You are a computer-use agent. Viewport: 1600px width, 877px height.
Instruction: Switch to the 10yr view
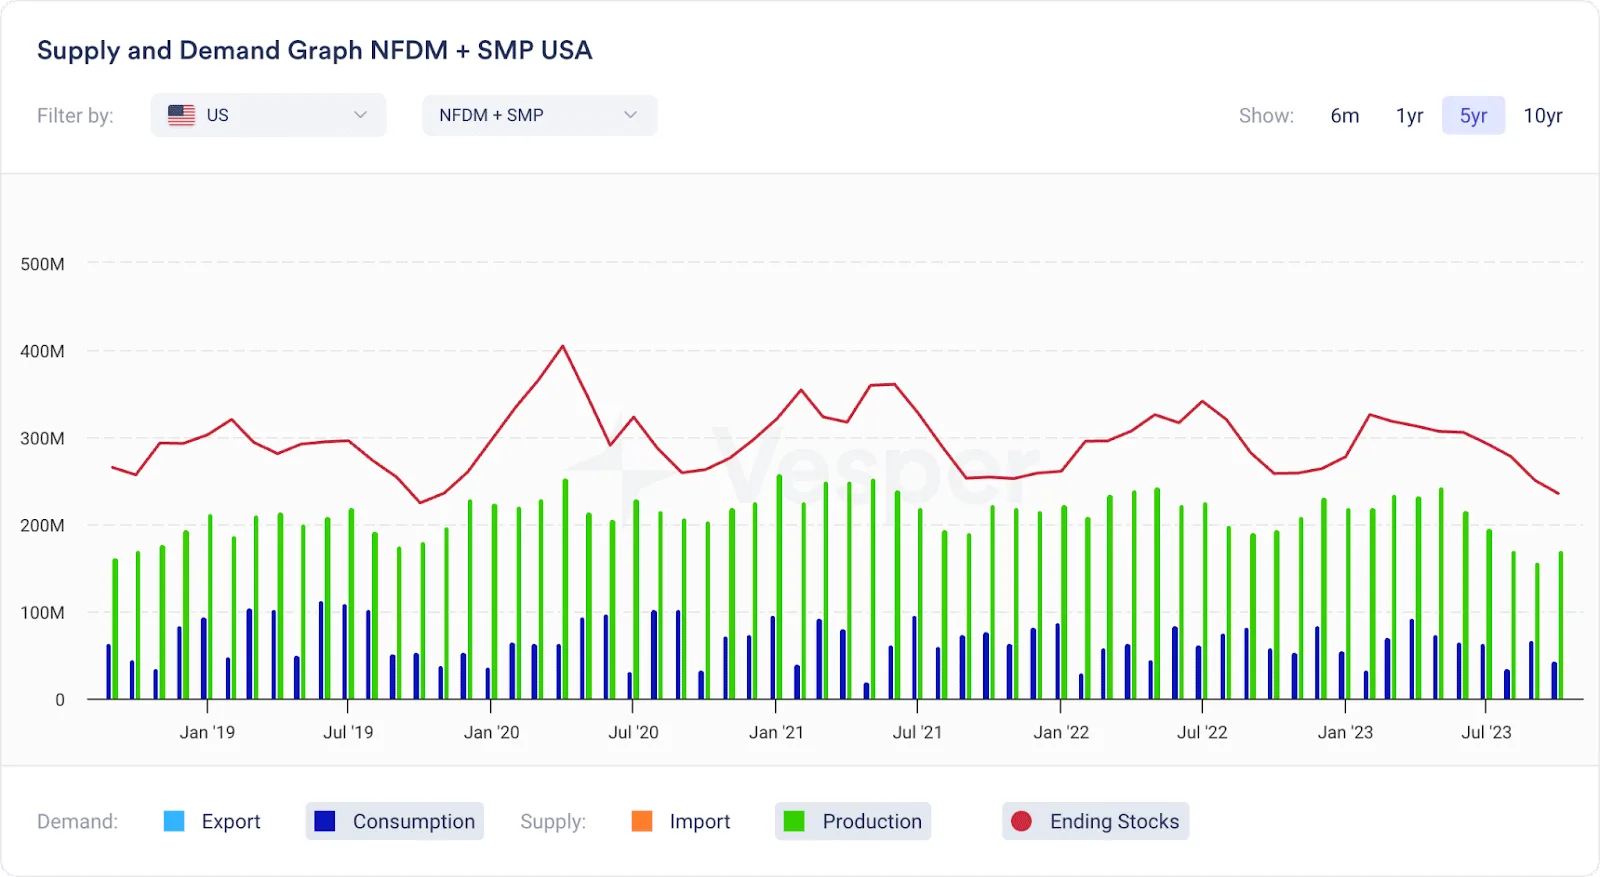[1542, 116]
